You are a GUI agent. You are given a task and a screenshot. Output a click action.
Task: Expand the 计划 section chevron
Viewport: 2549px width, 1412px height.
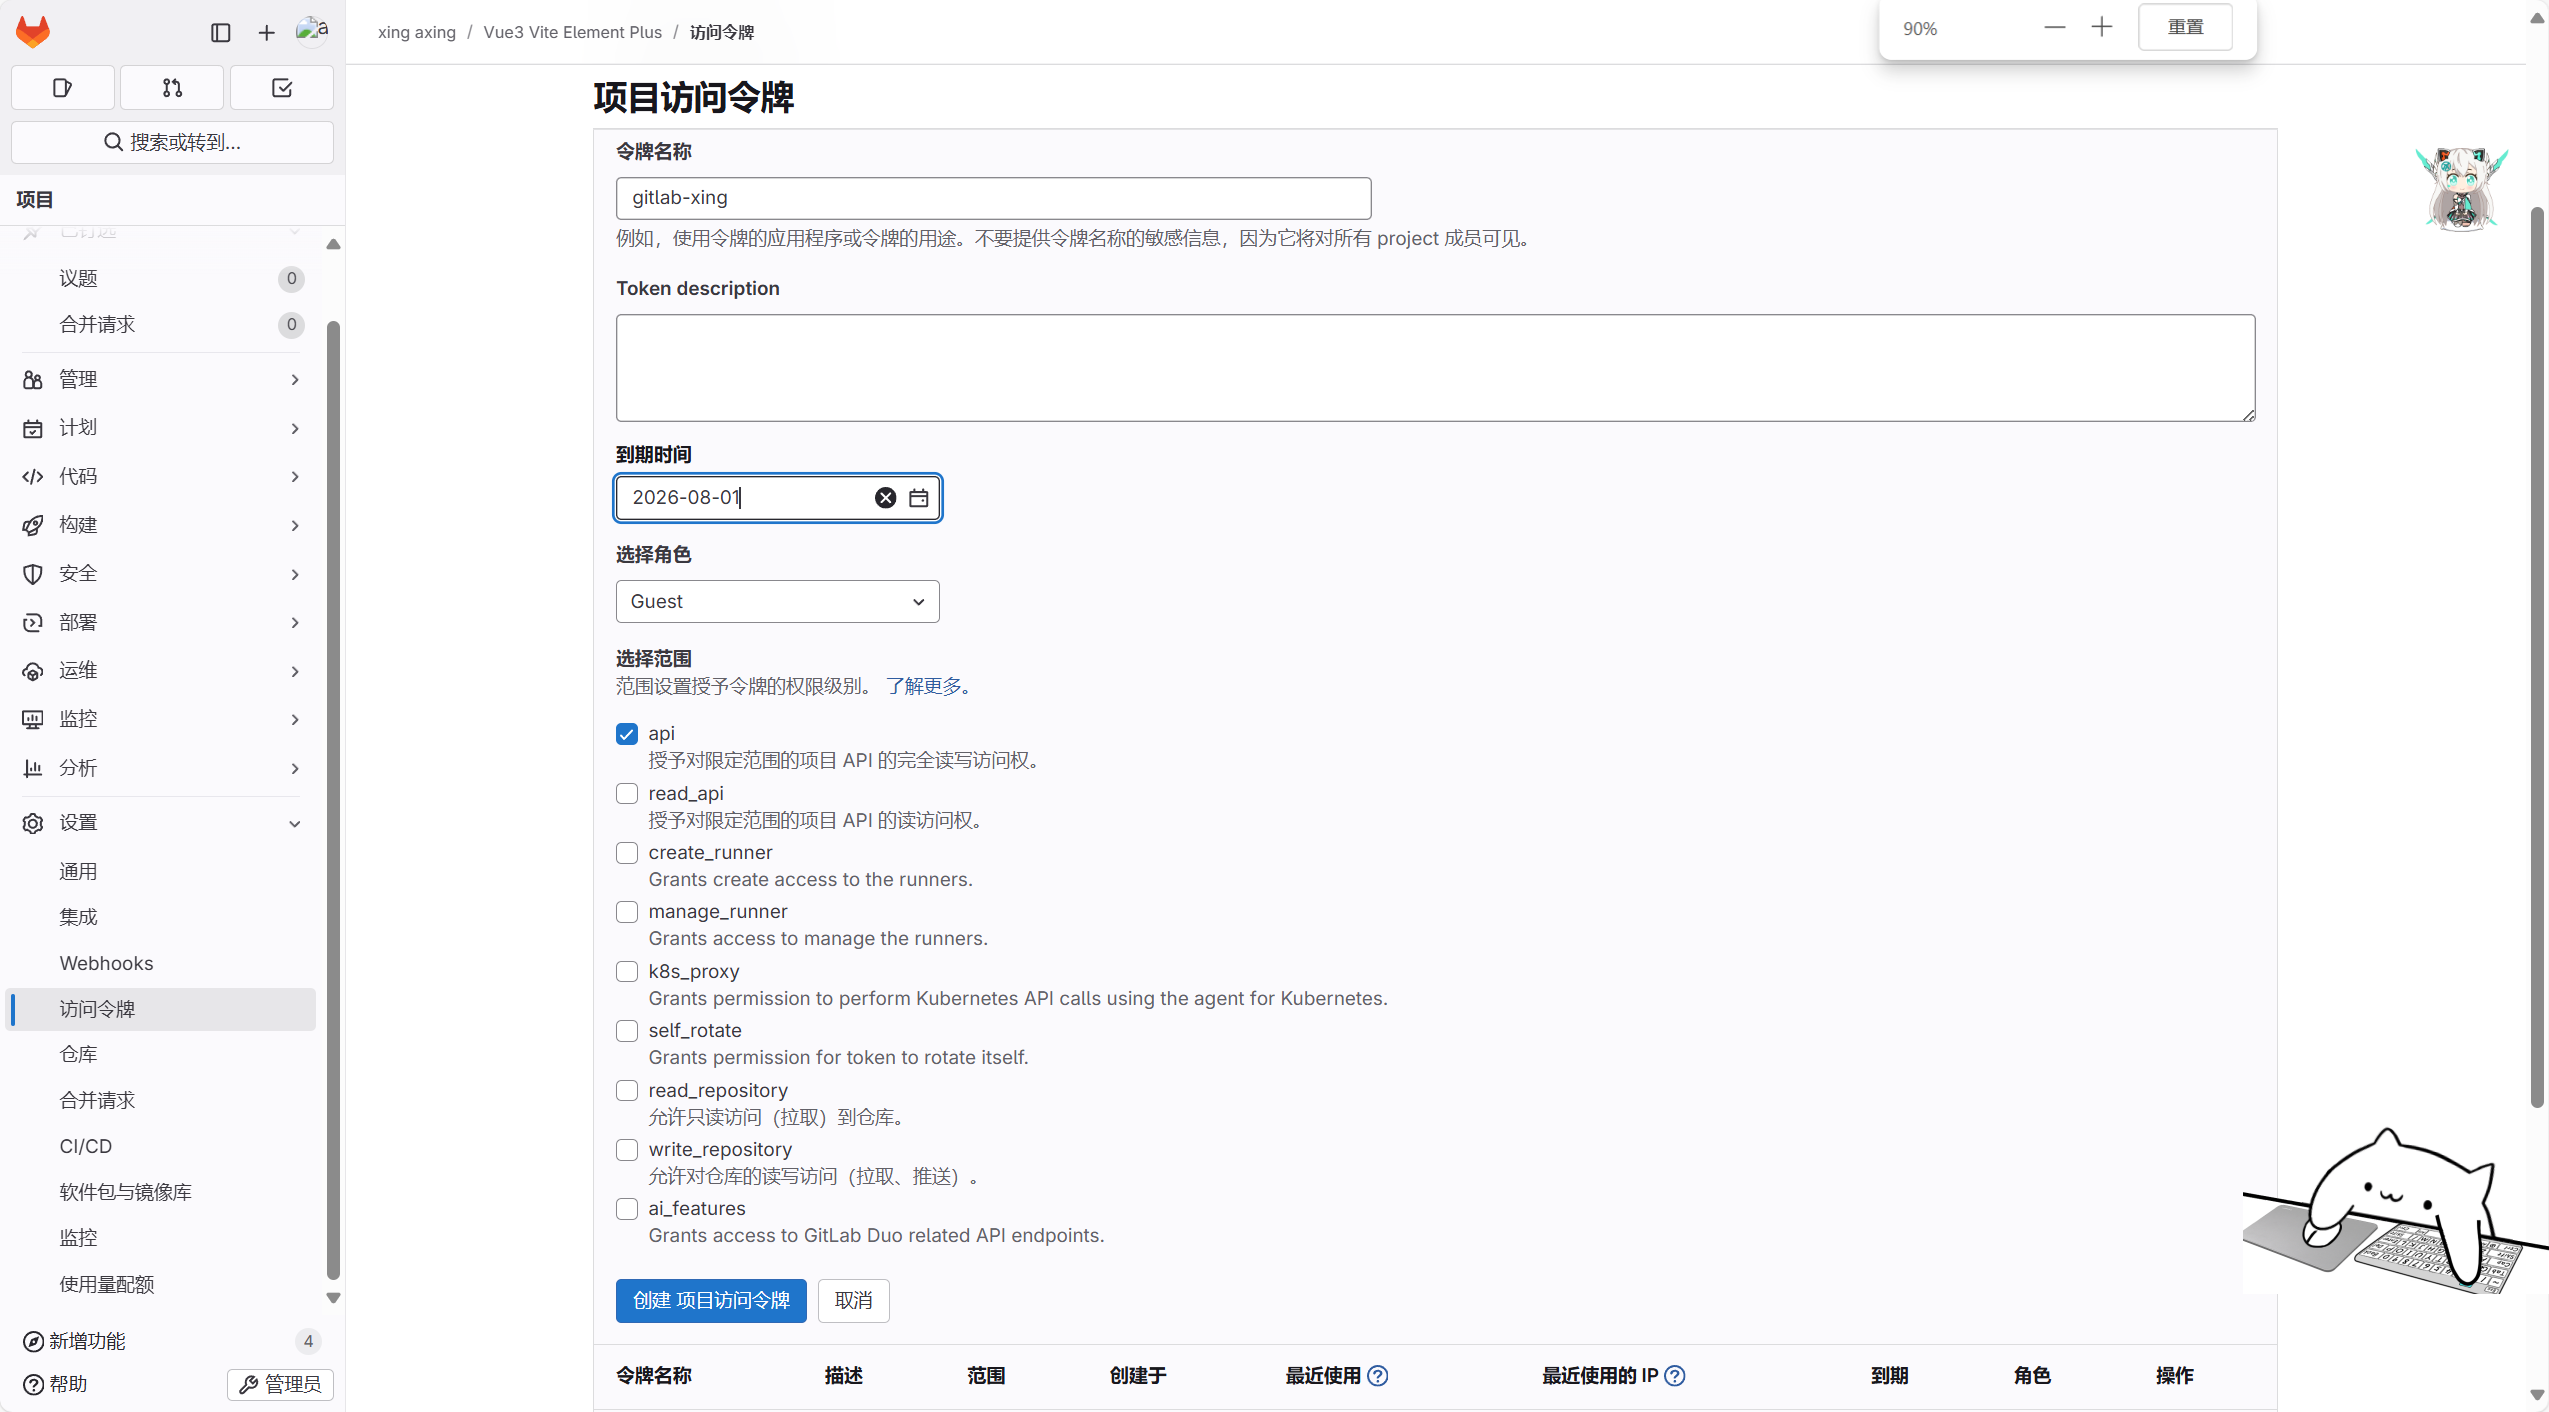(x=295, y=429)
